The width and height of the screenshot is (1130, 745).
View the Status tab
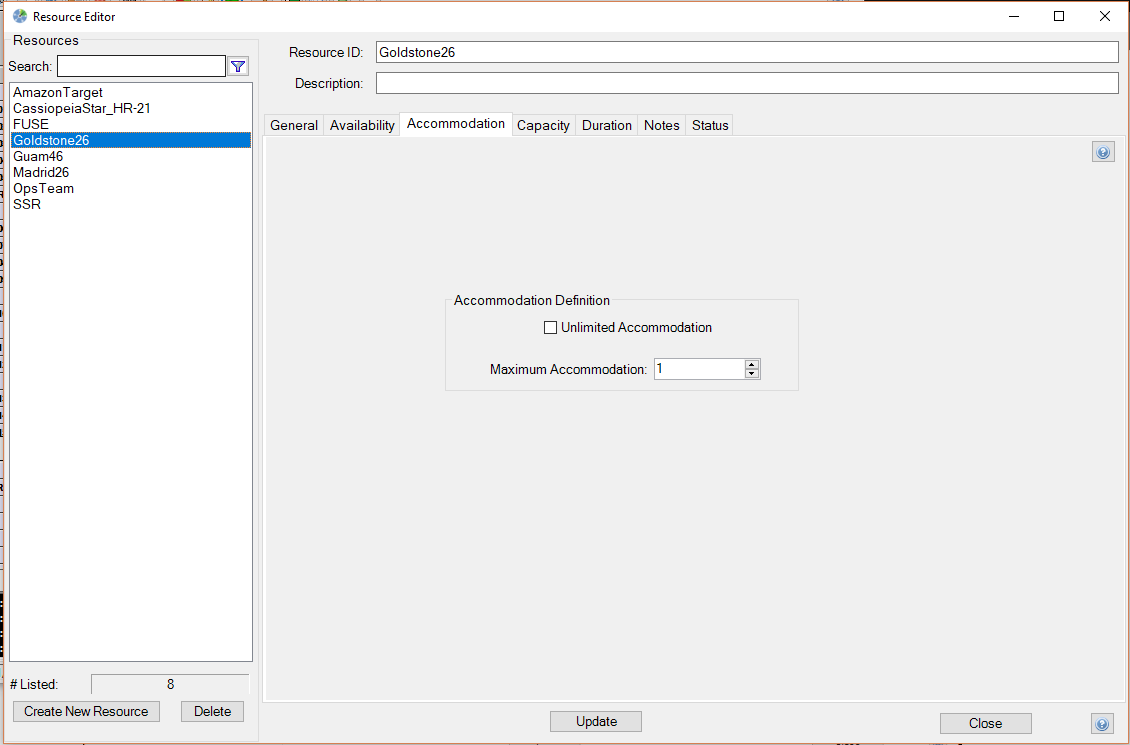710,126
